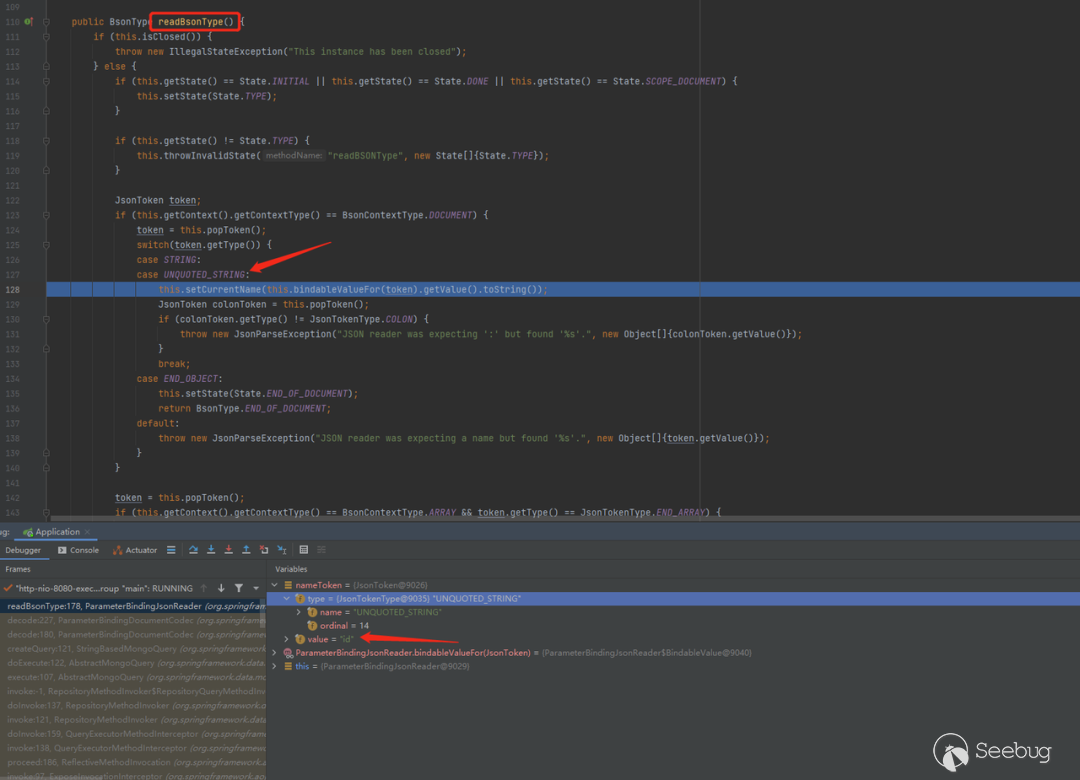Click the threads view list icon
The height and width of the screenshot is (780, 1080).
point(172,550)
